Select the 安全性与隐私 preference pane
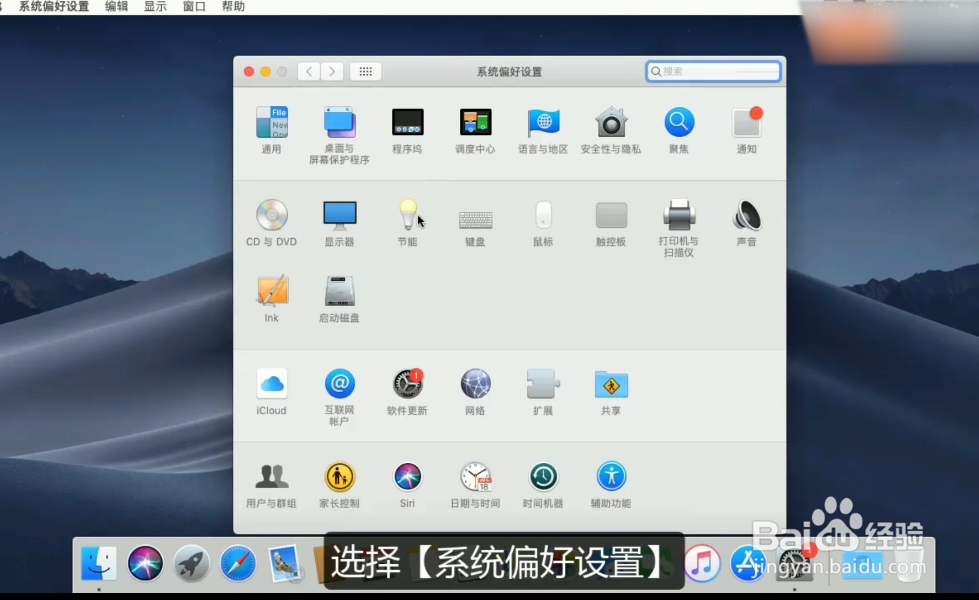The width and height of the screenshot is (979, 600). (x=610, y=123)
